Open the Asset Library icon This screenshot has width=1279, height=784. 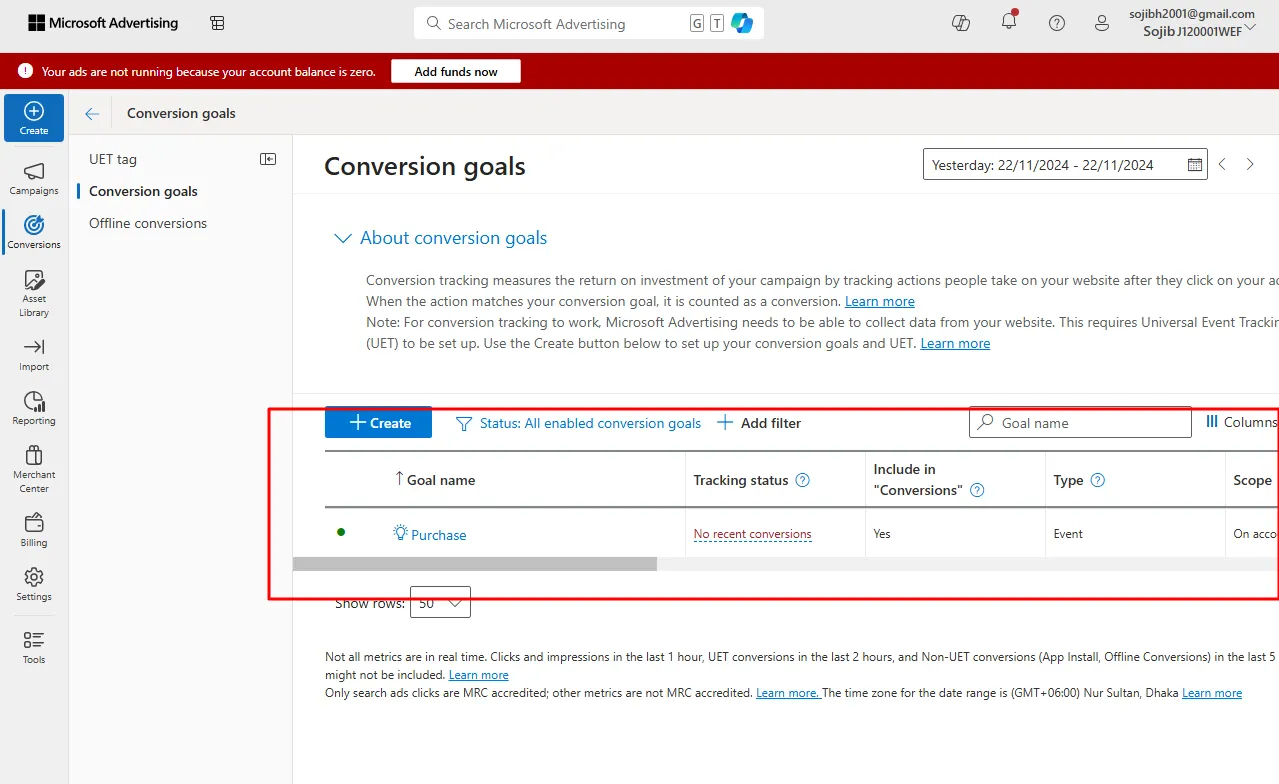[x=34, y=279]
